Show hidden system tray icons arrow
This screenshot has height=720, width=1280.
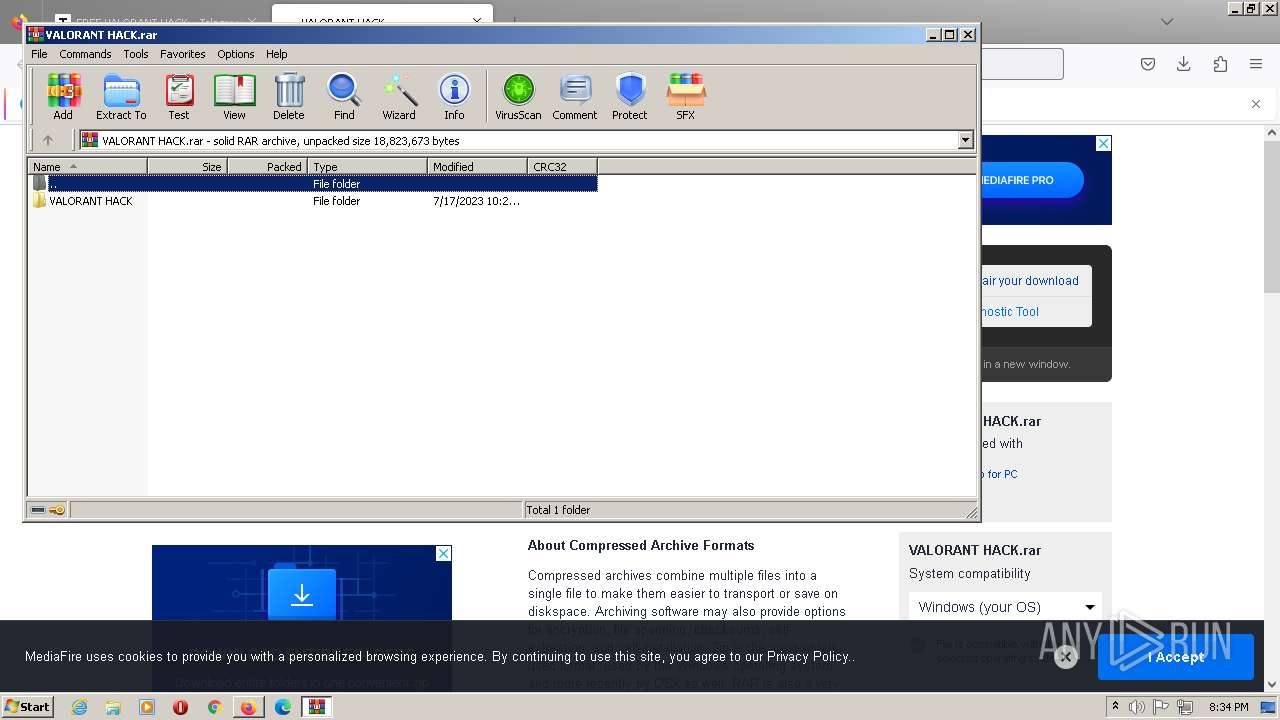(1115, 707)
